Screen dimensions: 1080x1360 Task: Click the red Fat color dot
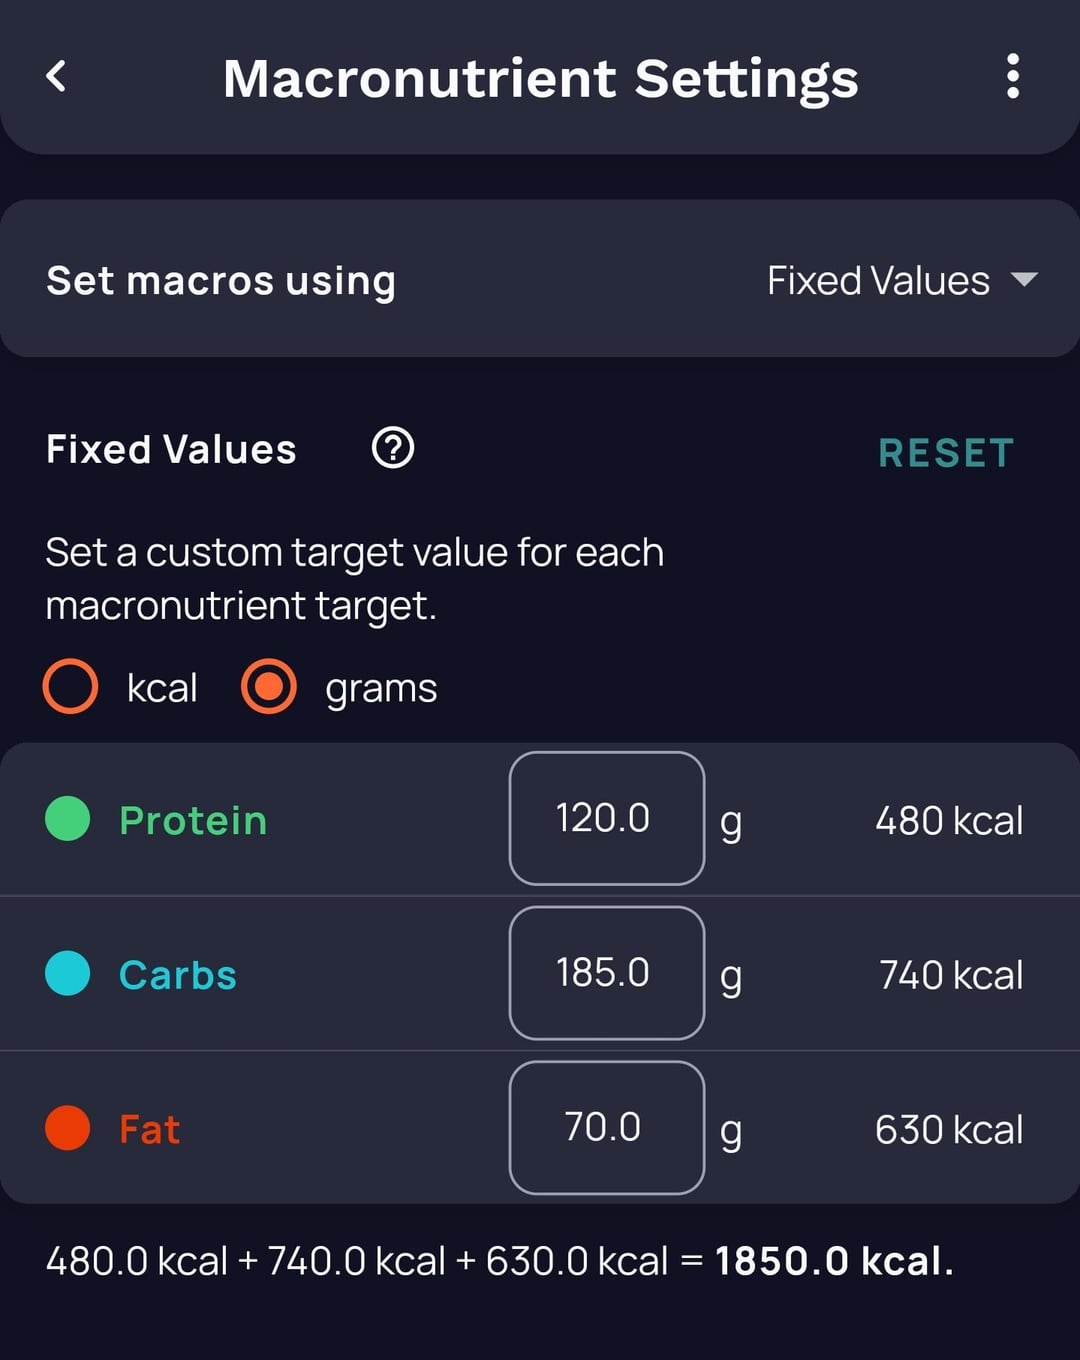pos(68,1128)
